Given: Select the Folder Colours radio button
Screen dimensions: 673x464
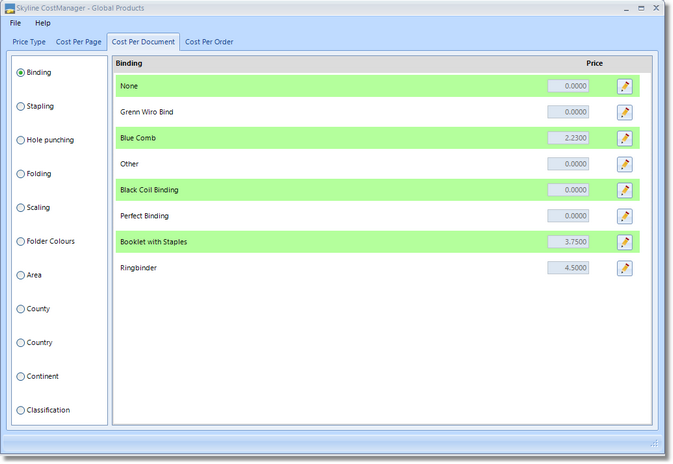Looking at the screenshot, I should point(20,242).
